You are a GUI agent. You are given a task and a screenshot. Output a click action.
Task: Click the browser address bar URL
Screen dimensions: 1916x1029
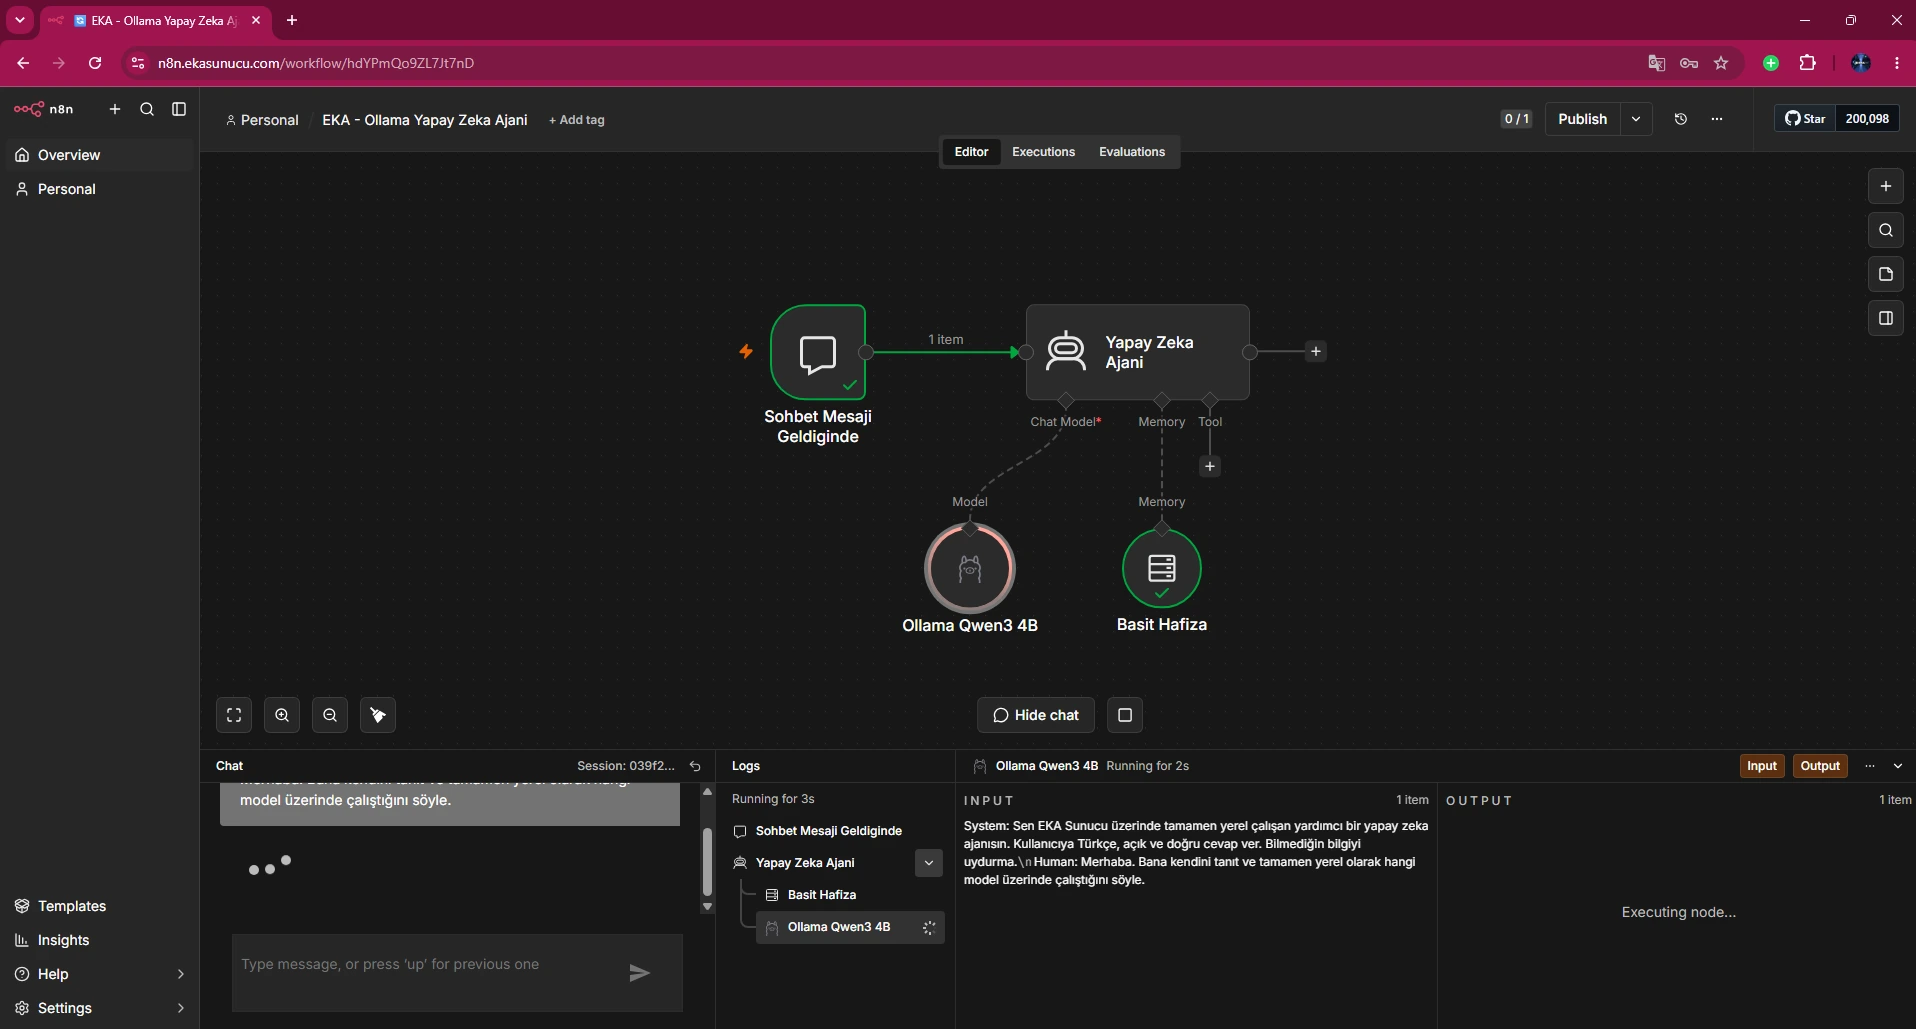pos(316,63)
